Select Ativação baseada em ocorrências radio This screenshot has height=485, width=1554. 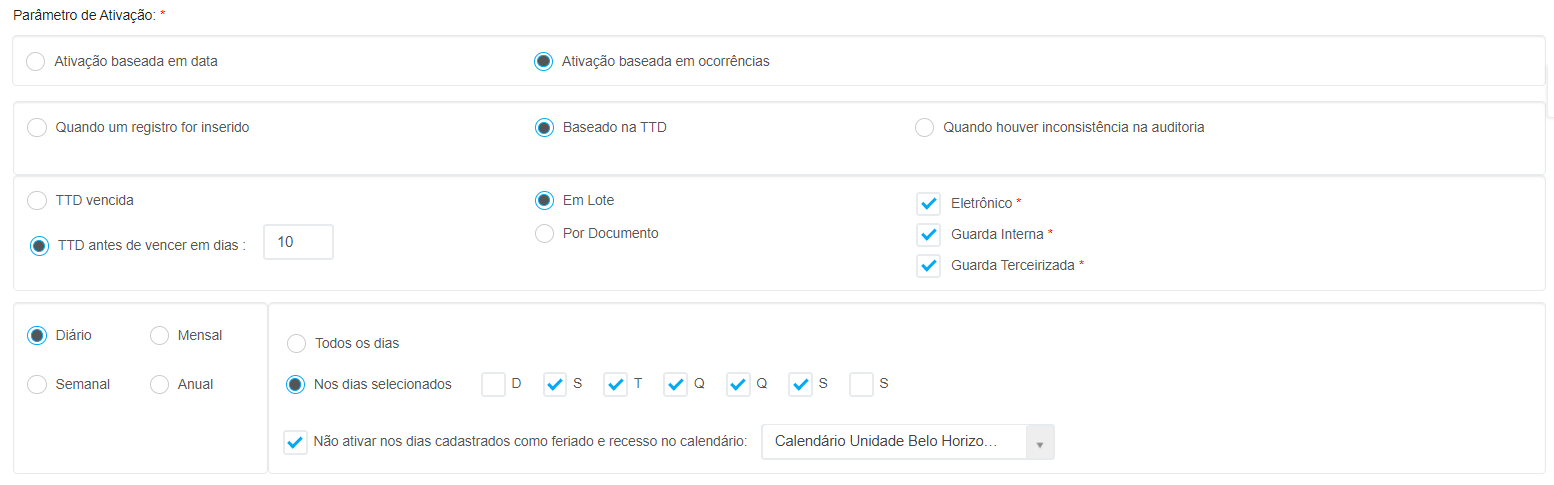543,61
